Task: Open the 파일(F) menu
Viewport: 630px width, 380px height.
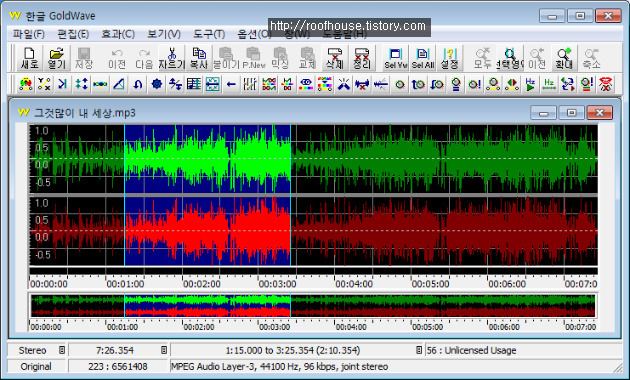Action: [x=29, y=34]
